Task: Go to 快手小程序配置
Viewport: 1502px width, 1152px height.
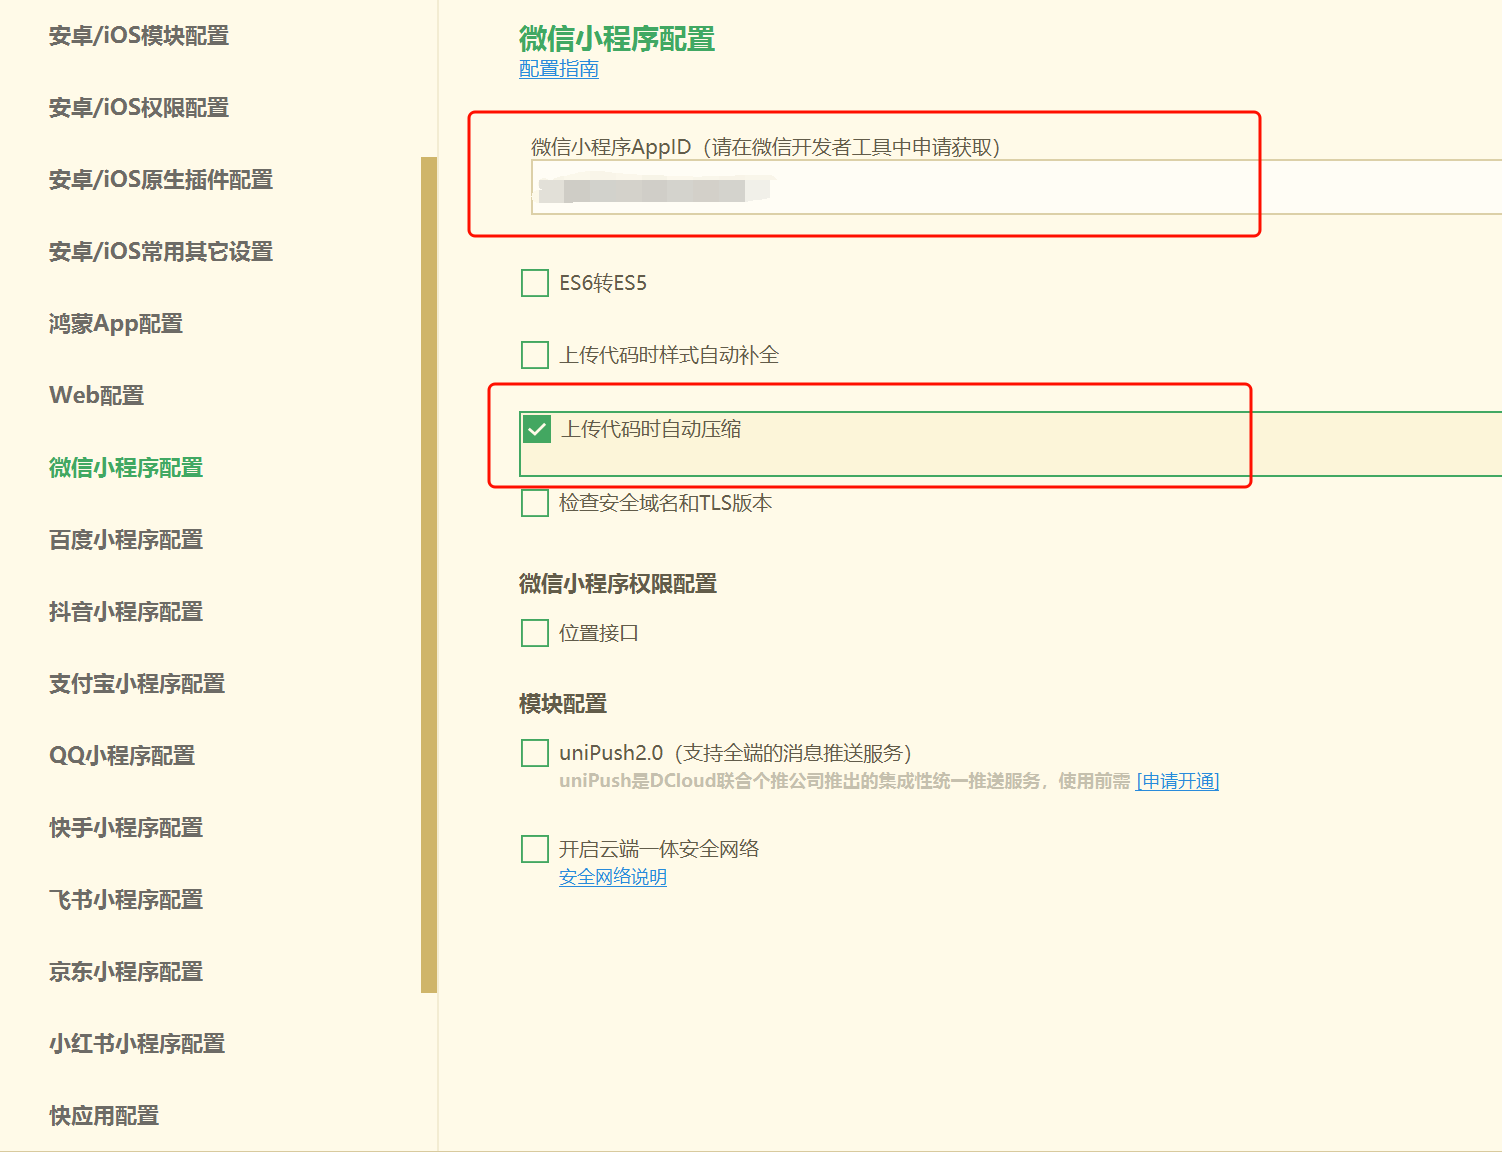Action: tap(126, 828)
